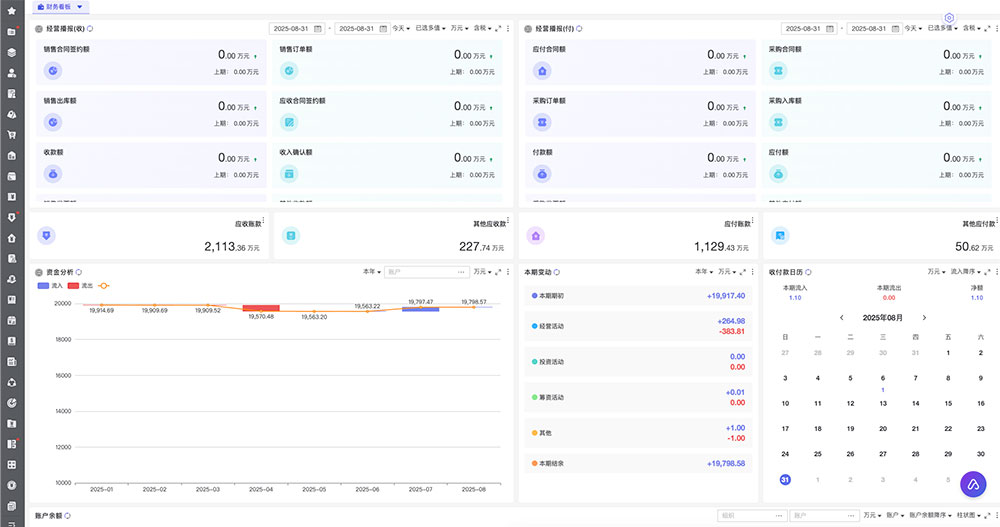Viewport: 1000px width, 527px height.
Task: Click the hexagon settings icon at top right
Action: pos(949,18)
